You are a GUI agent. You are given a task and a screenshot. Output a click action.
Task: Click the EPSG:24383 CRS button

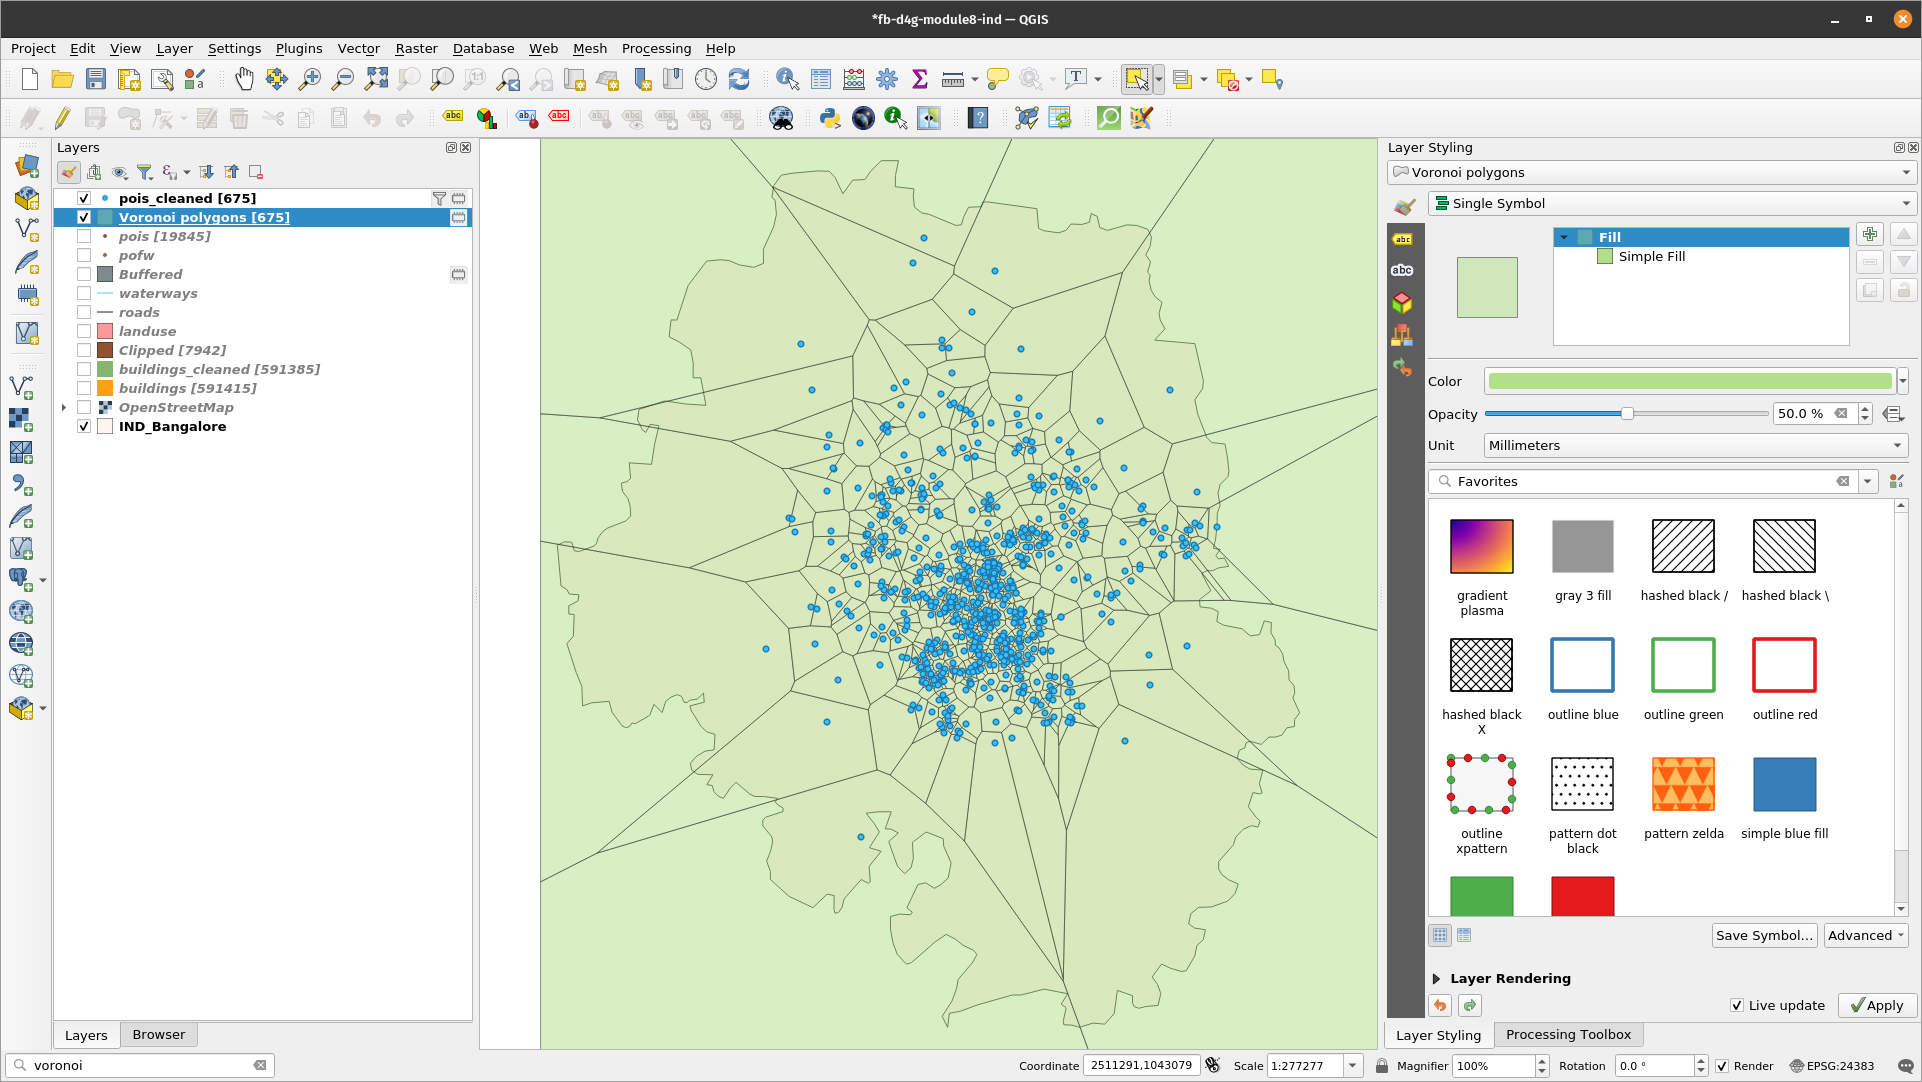(x=1831, y=1066)
